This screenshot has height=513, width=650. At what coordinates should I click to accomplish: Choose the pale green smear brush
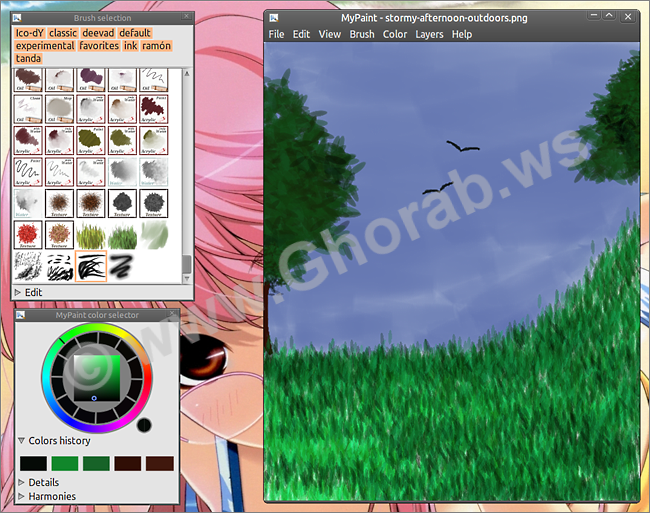(x=154, y=235)
